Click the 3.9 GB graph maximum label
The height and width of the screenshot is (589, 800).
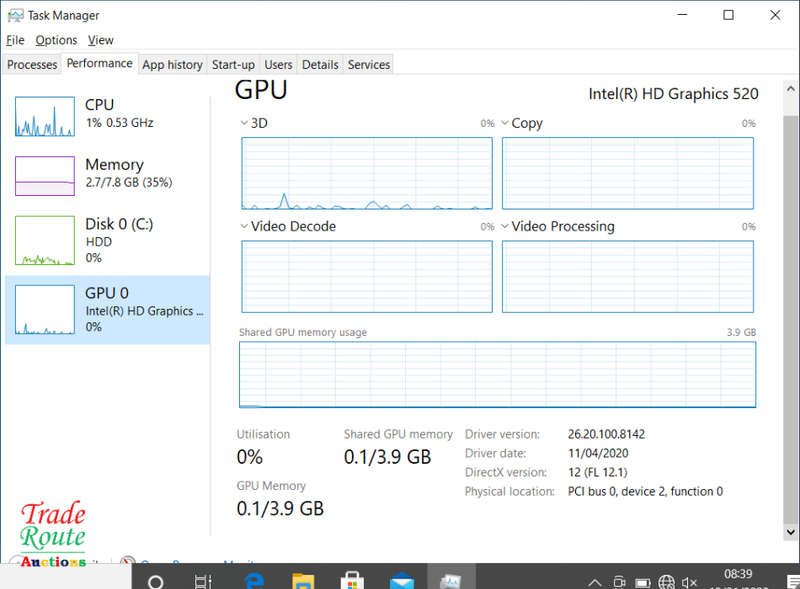tap(741, 332)
